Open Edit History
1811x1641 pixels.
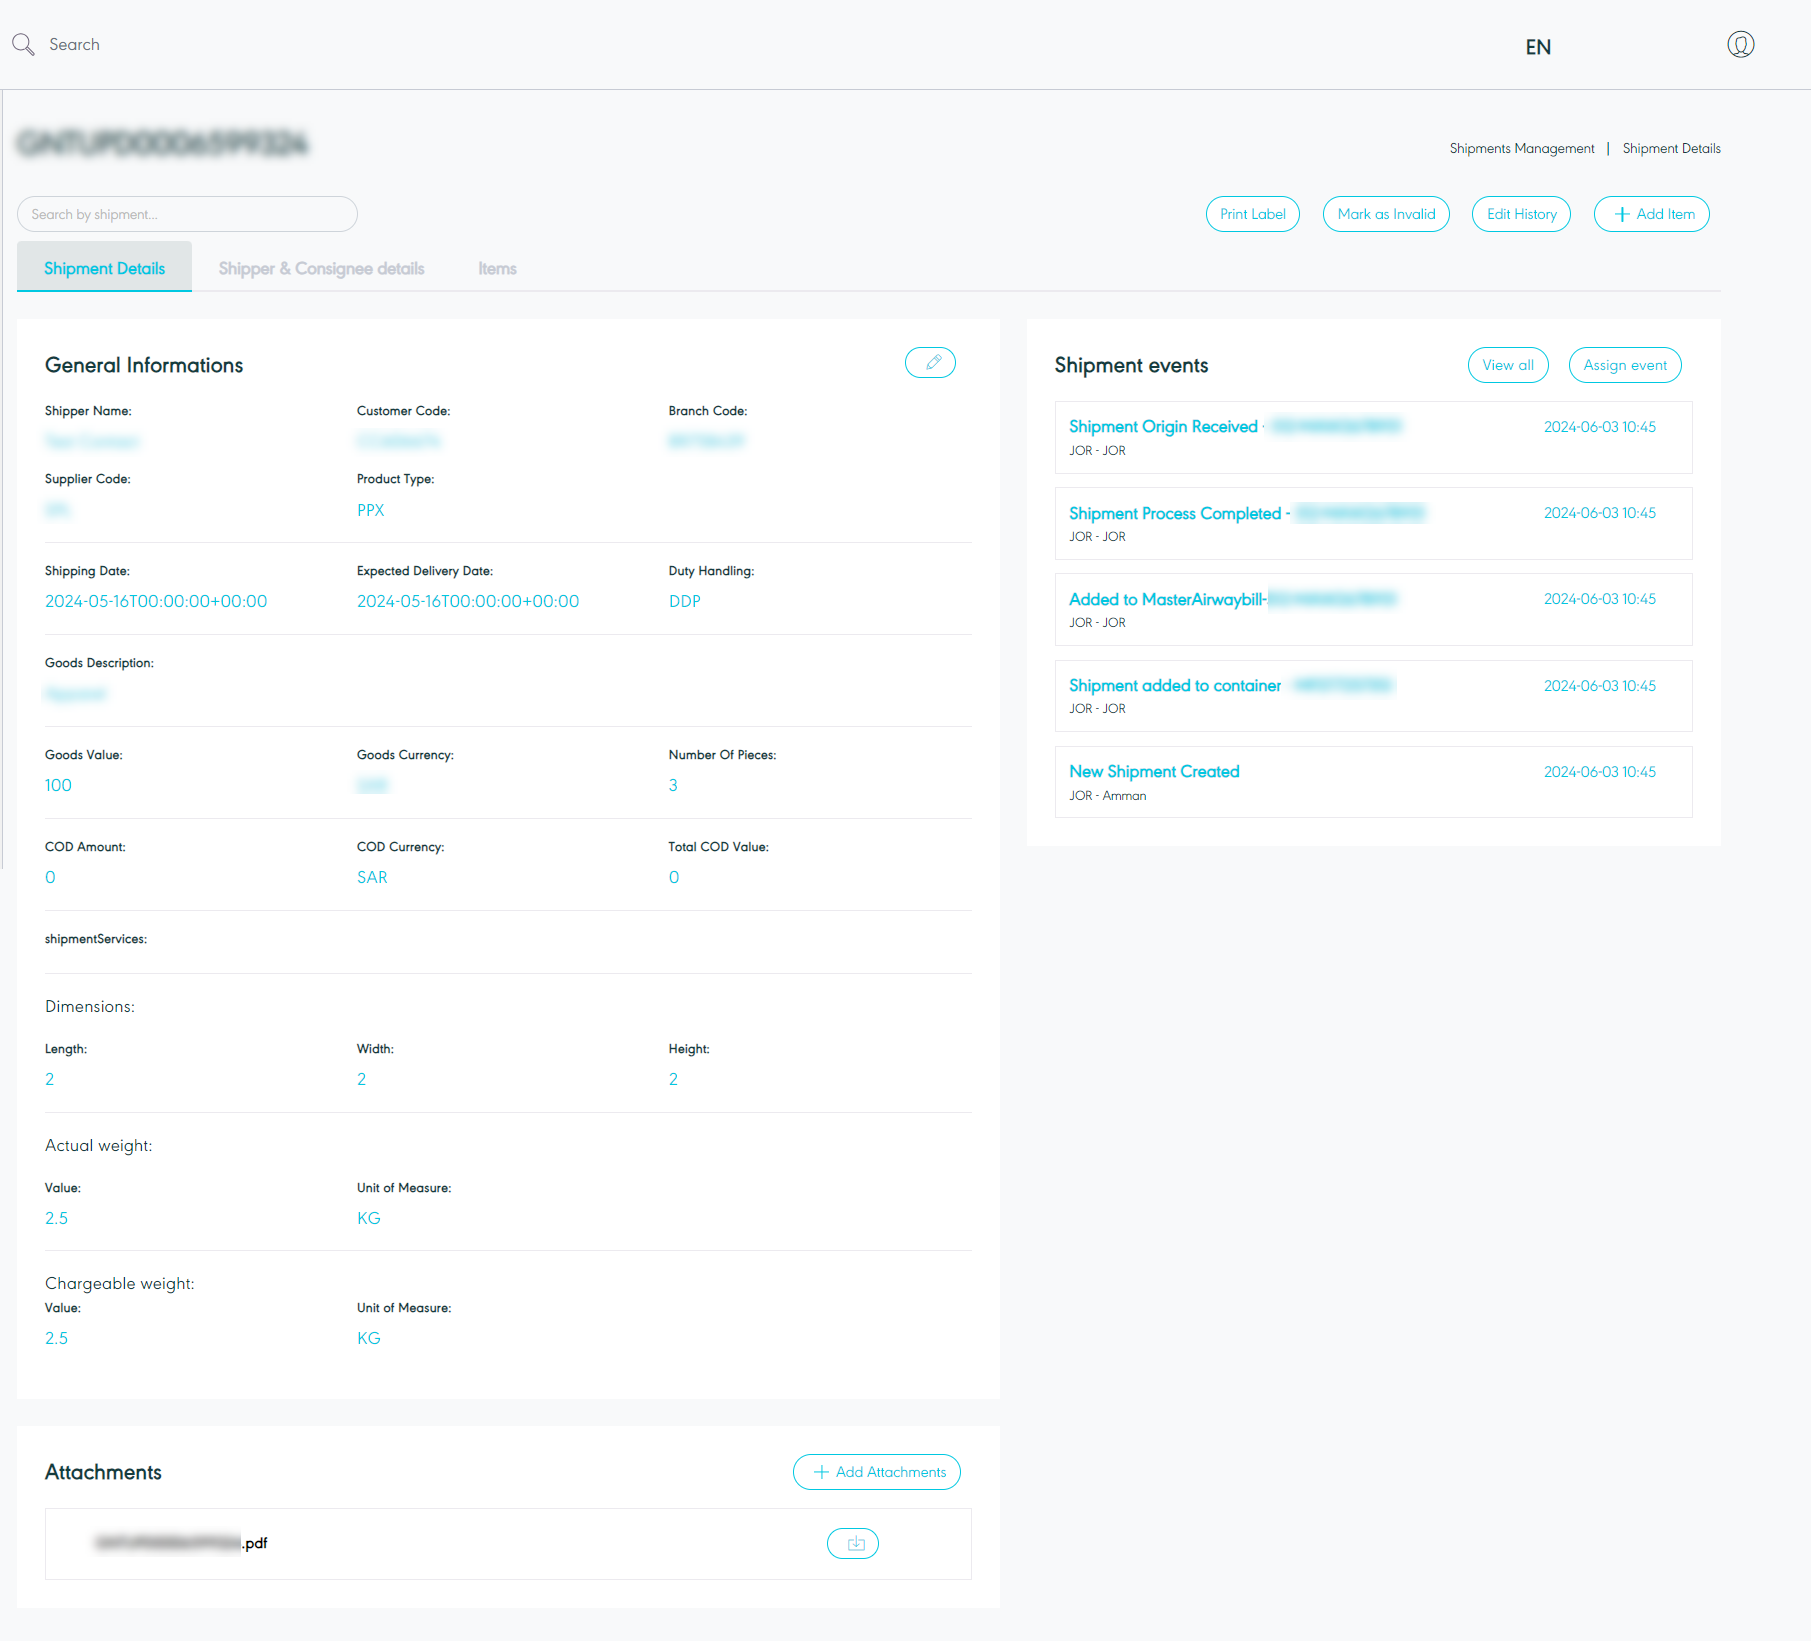click(1521, 214)
